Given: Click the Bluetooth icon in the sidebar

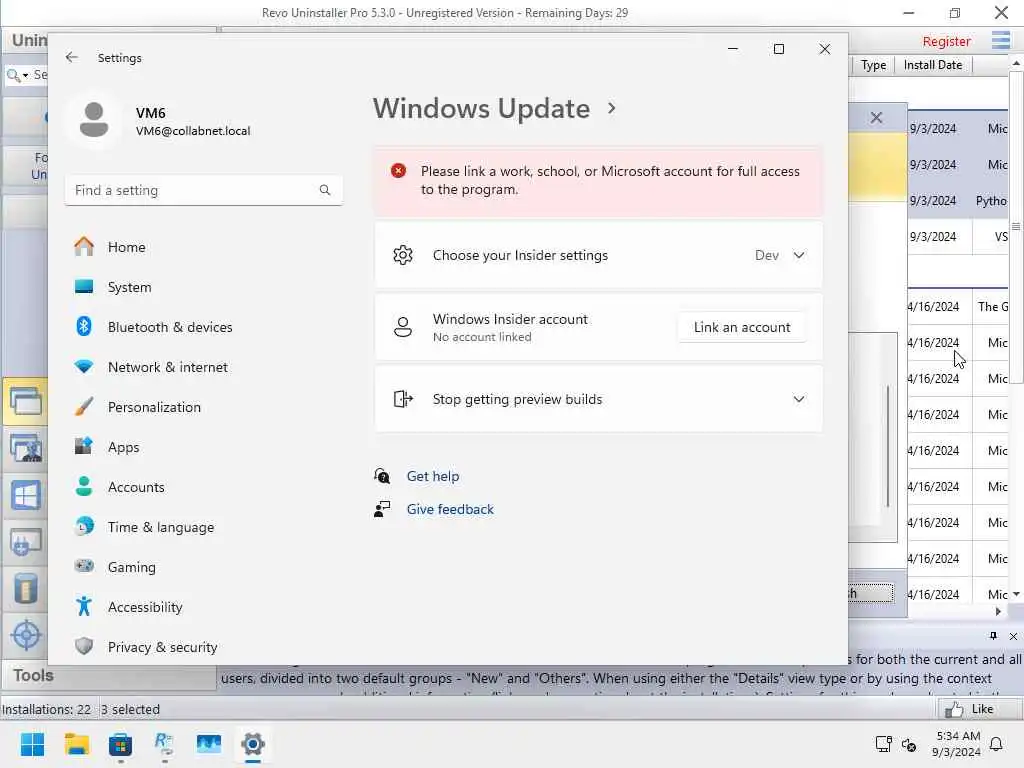Looking at the screenshot, I should click(x=84, y=326).
